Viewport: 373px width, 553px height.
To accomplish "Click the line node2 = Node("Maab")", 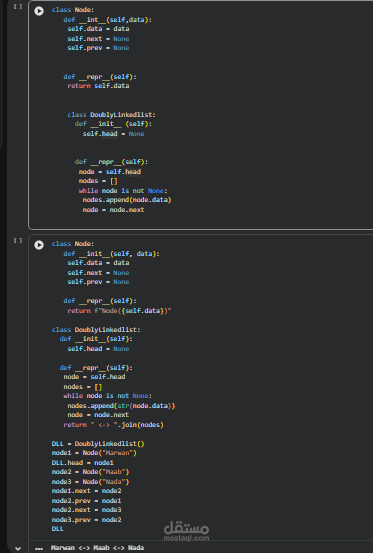I will point(90,472).
